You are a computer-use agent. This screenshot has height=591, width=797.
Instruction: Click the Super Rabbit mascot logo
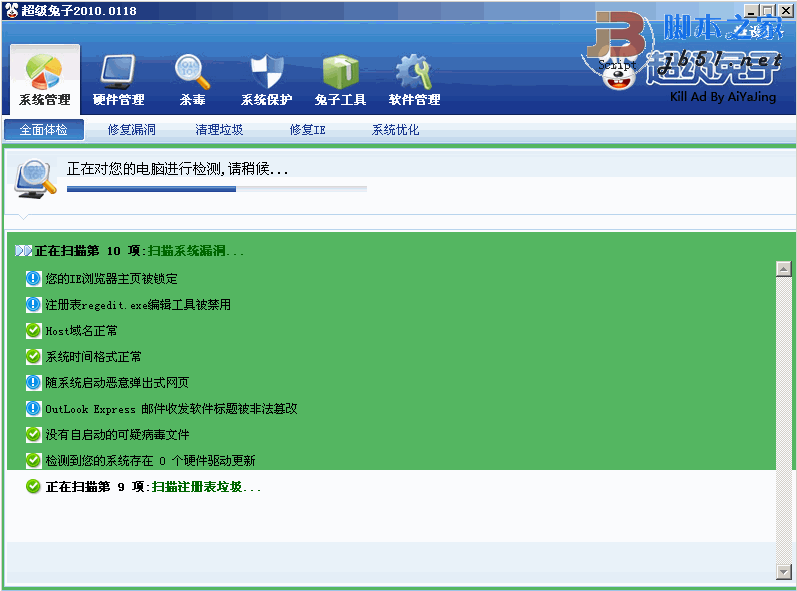[x=619, y=74]
